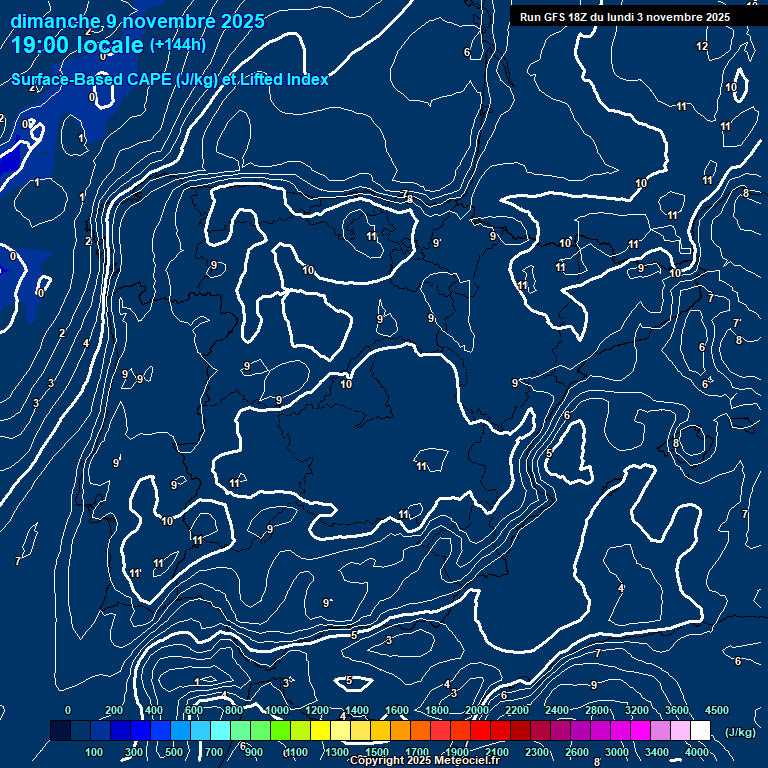Click the legend value '3400'
This screenshot has height=768, width=768.
click(657, 752)
